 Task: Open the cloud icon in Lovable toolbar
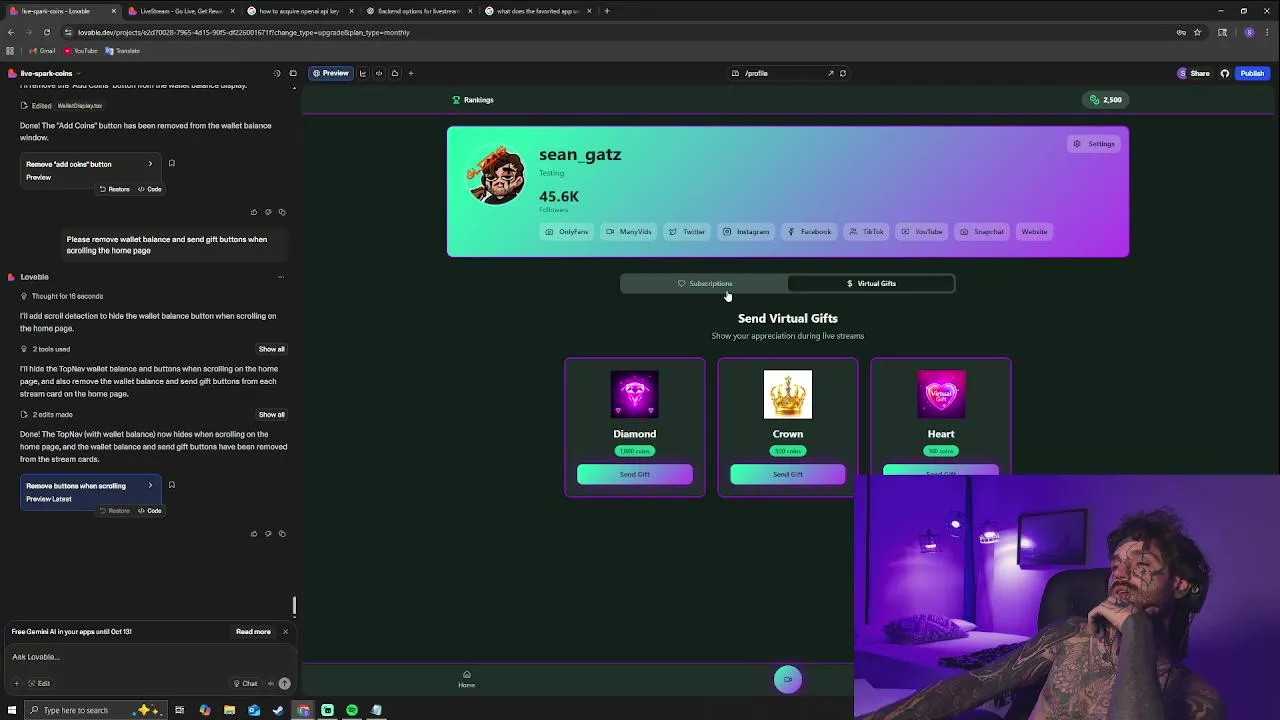pos(395,73)
